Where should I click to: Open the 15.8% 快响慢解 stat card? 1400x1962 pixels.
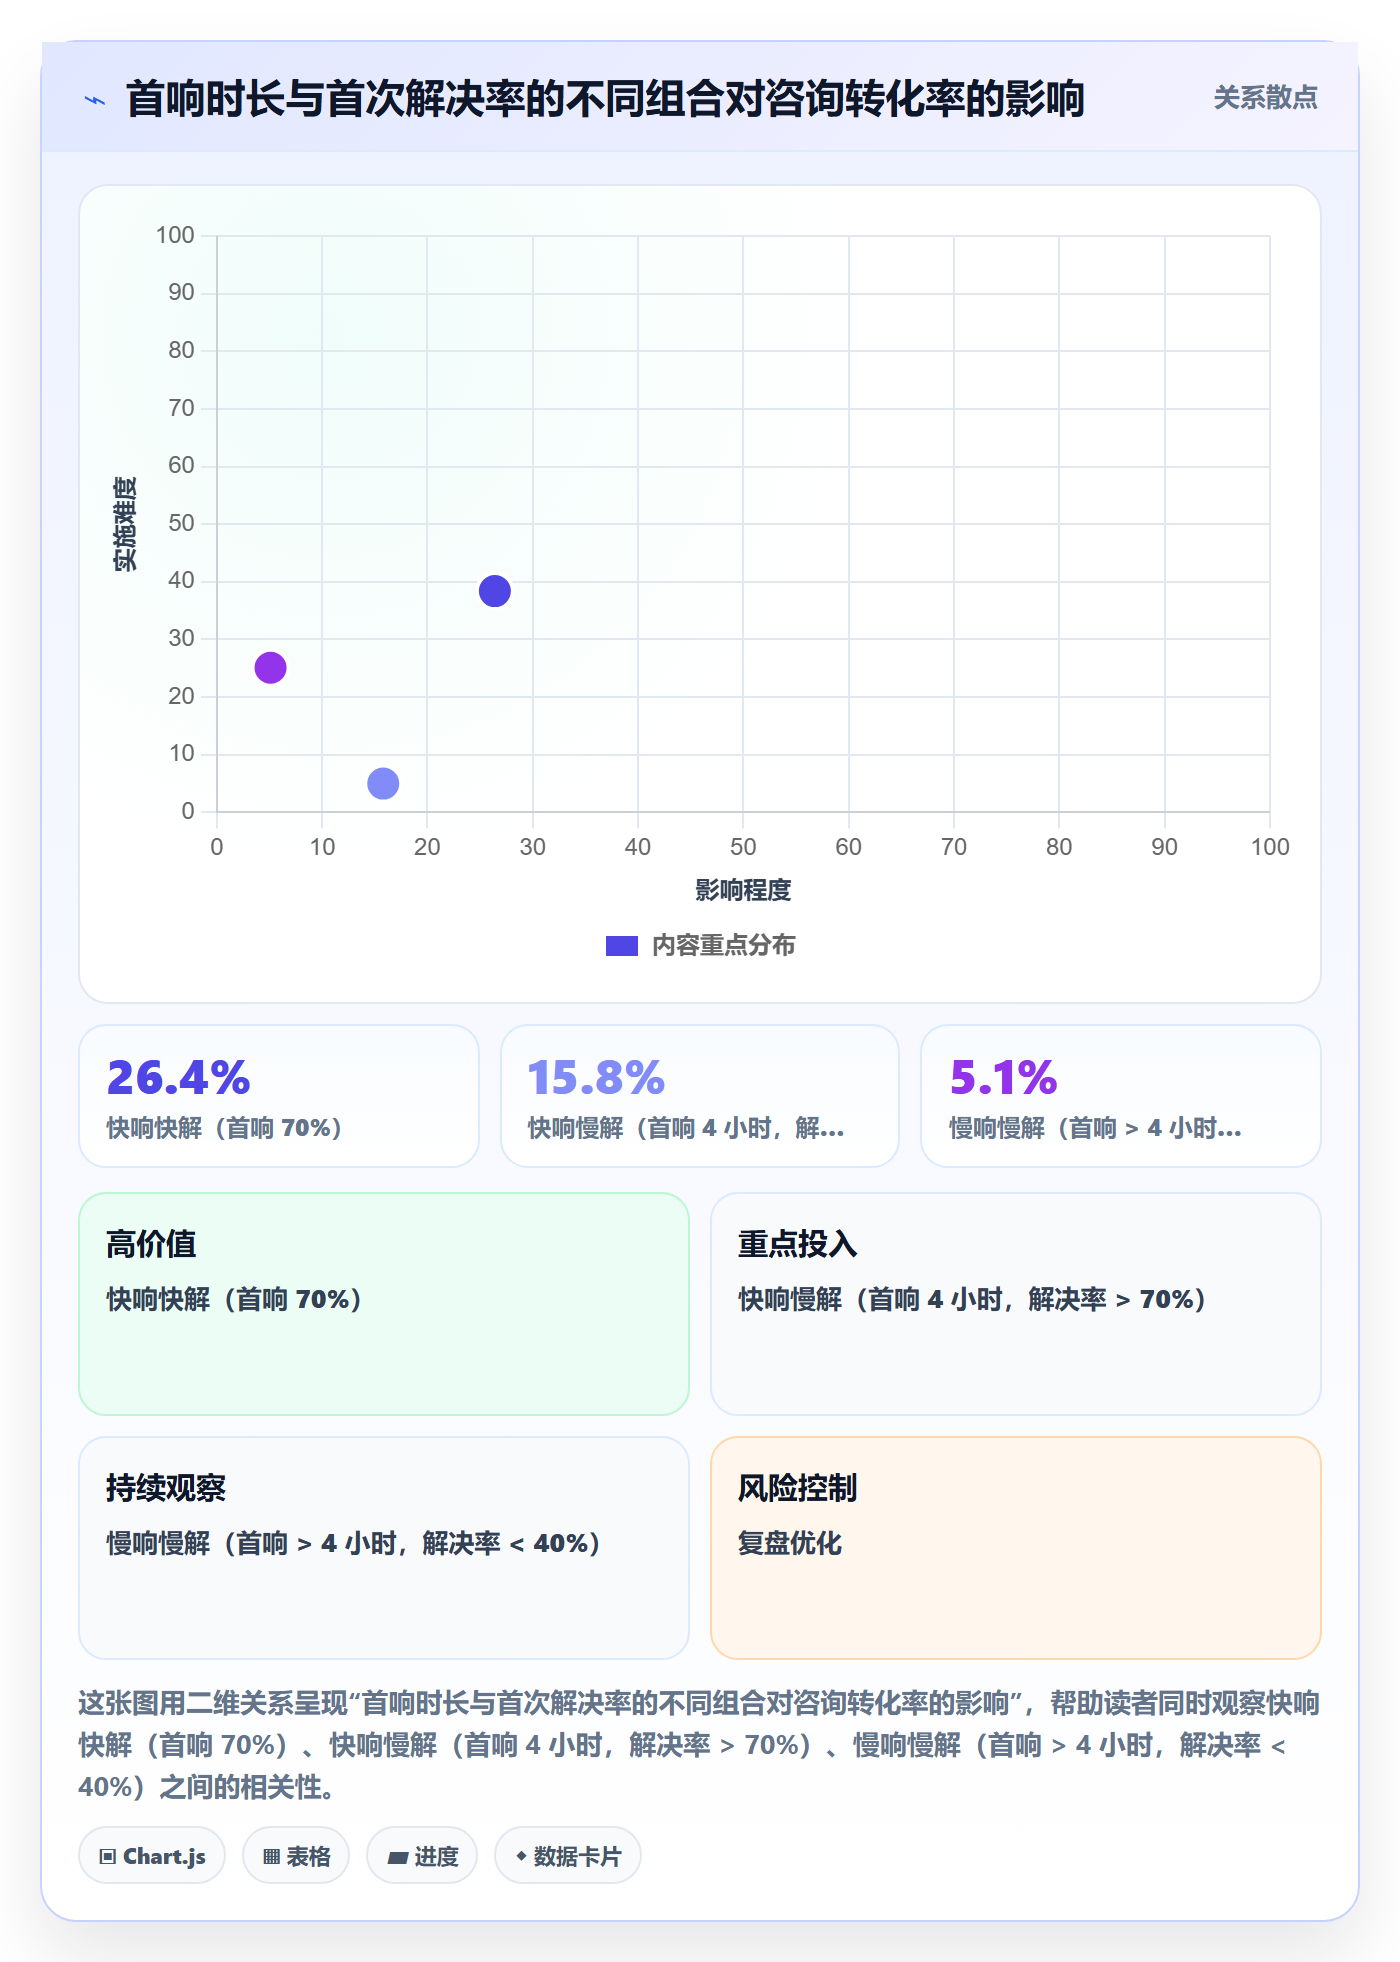pos(700,1096)
